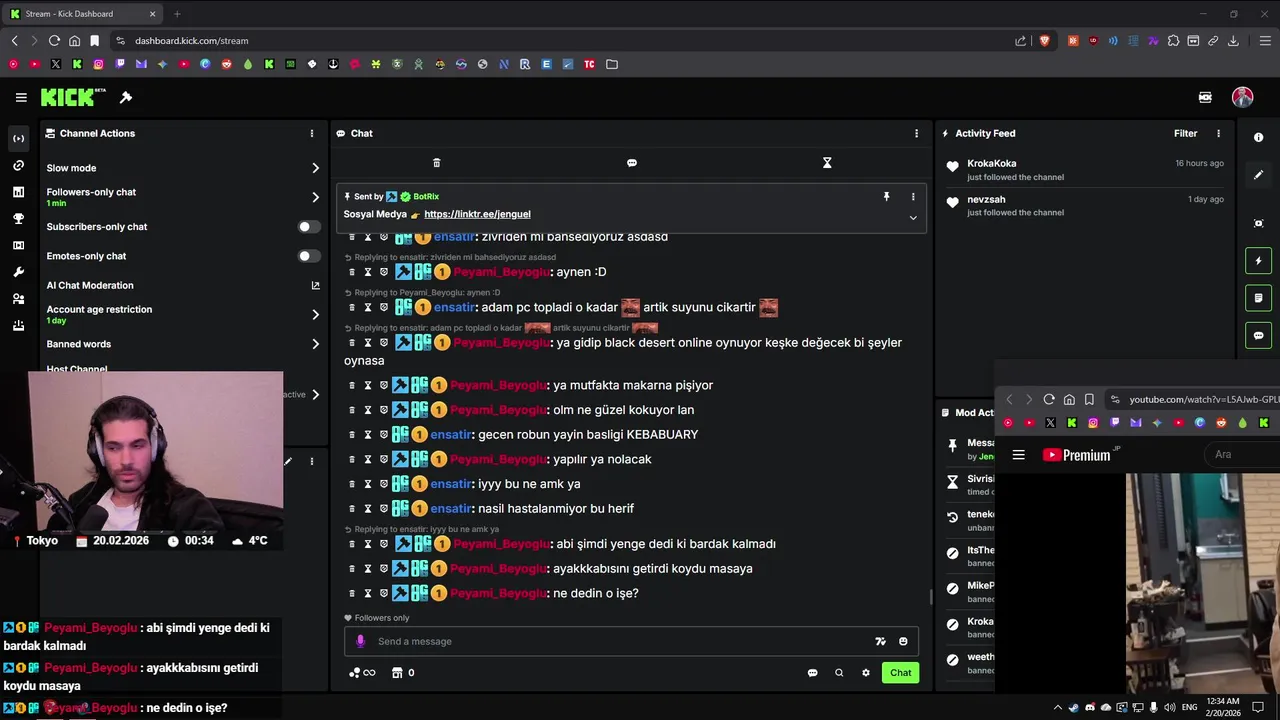The image size is (1280, 720).
Task: Click the screenshot frame icon in the right sidebar
Action: tap(1259, 223)
